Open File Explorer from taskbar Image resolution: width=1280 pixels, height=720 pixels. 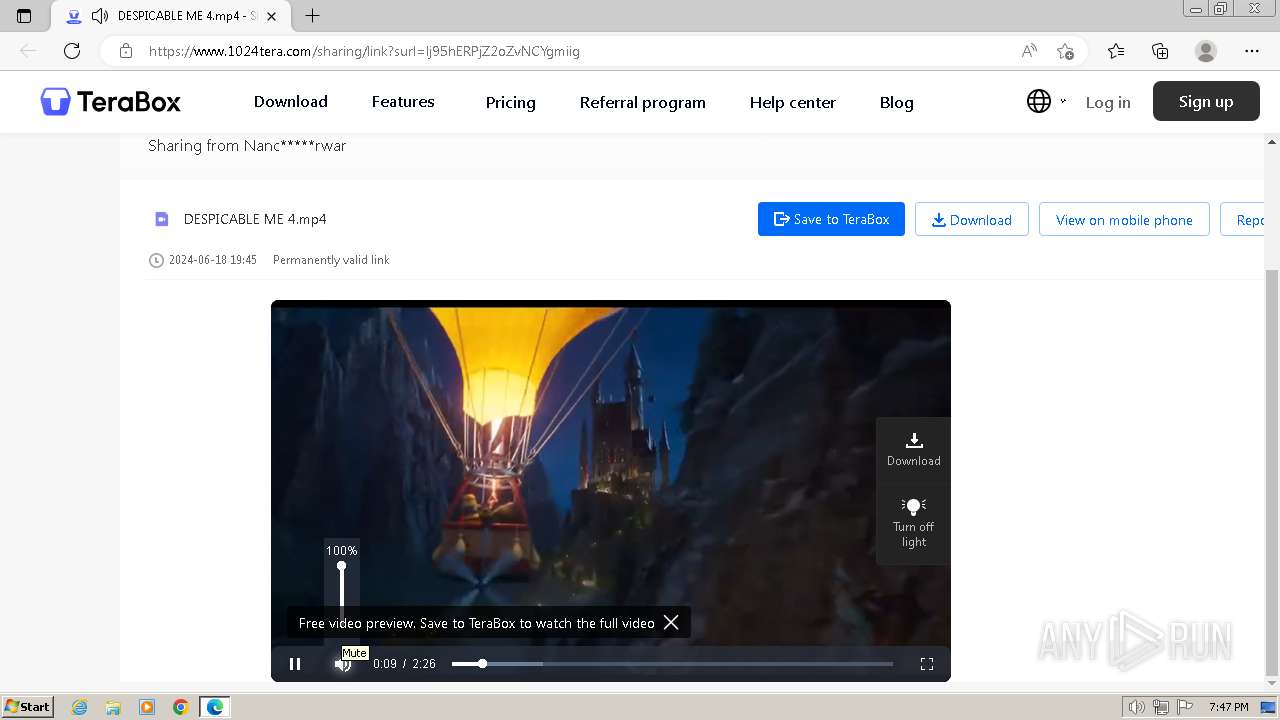pos(113,707)
